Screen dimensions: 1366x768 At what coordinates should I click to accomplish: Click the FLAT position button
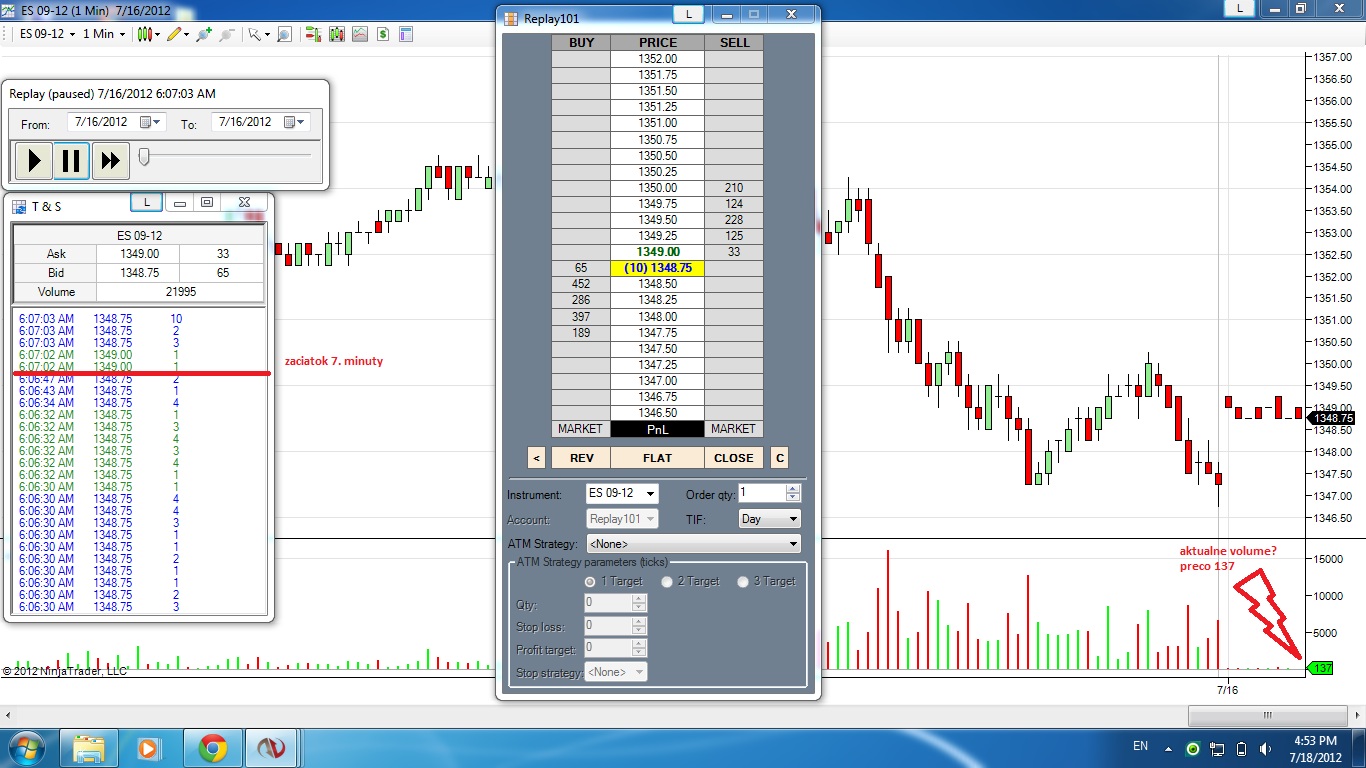657,458
